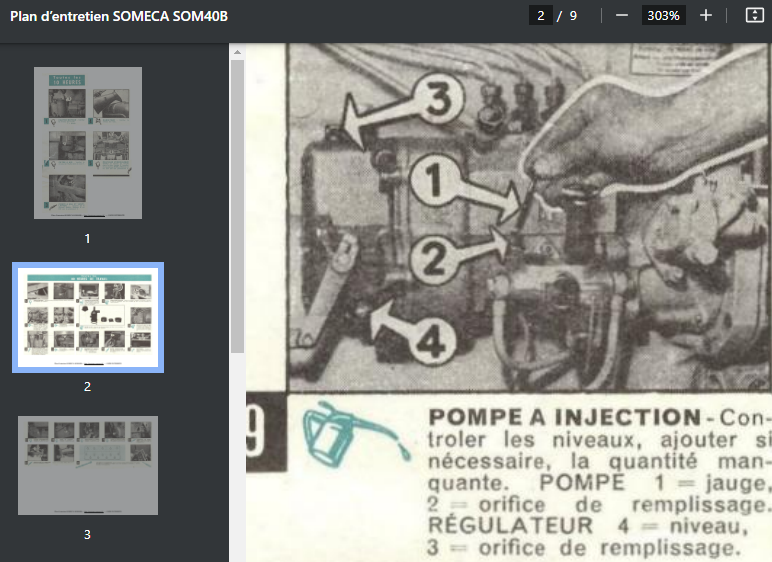Click the teal oil can illustration
772x562 pixels.
355,433
